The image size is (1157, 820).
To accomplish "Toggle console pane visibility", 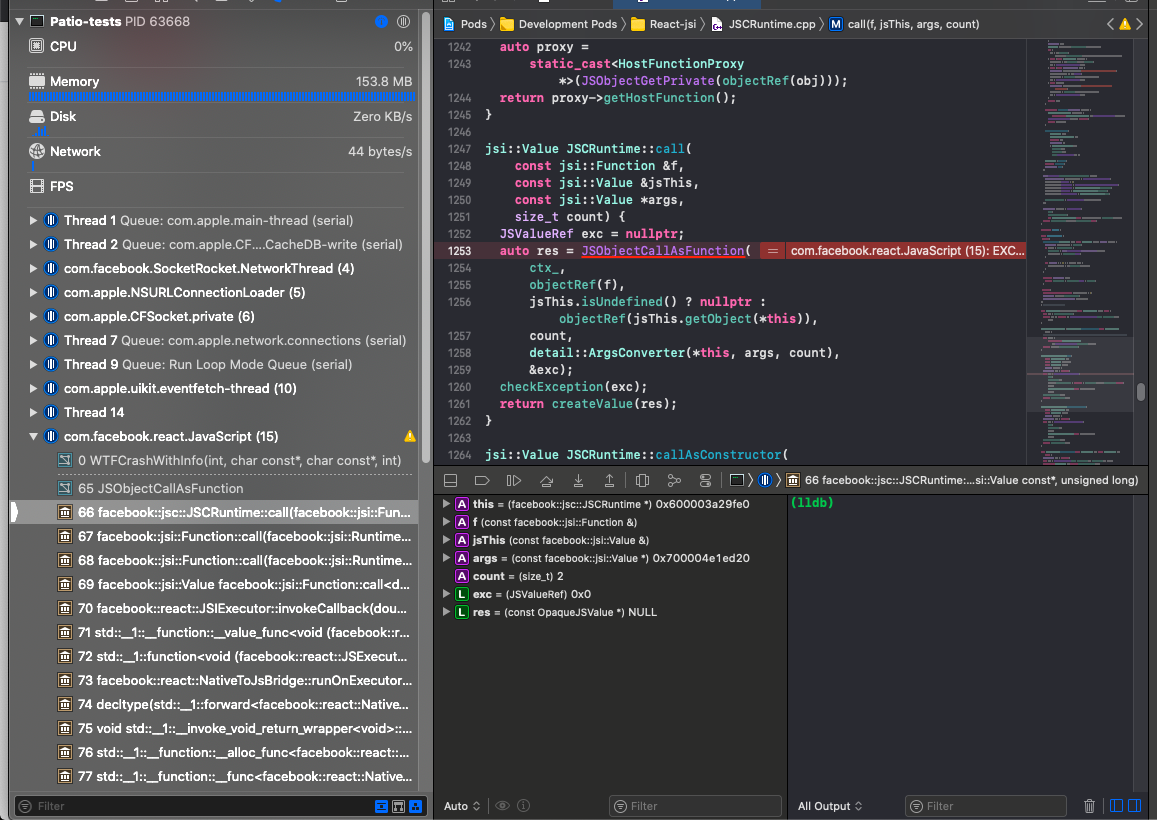I will 1135,805.
